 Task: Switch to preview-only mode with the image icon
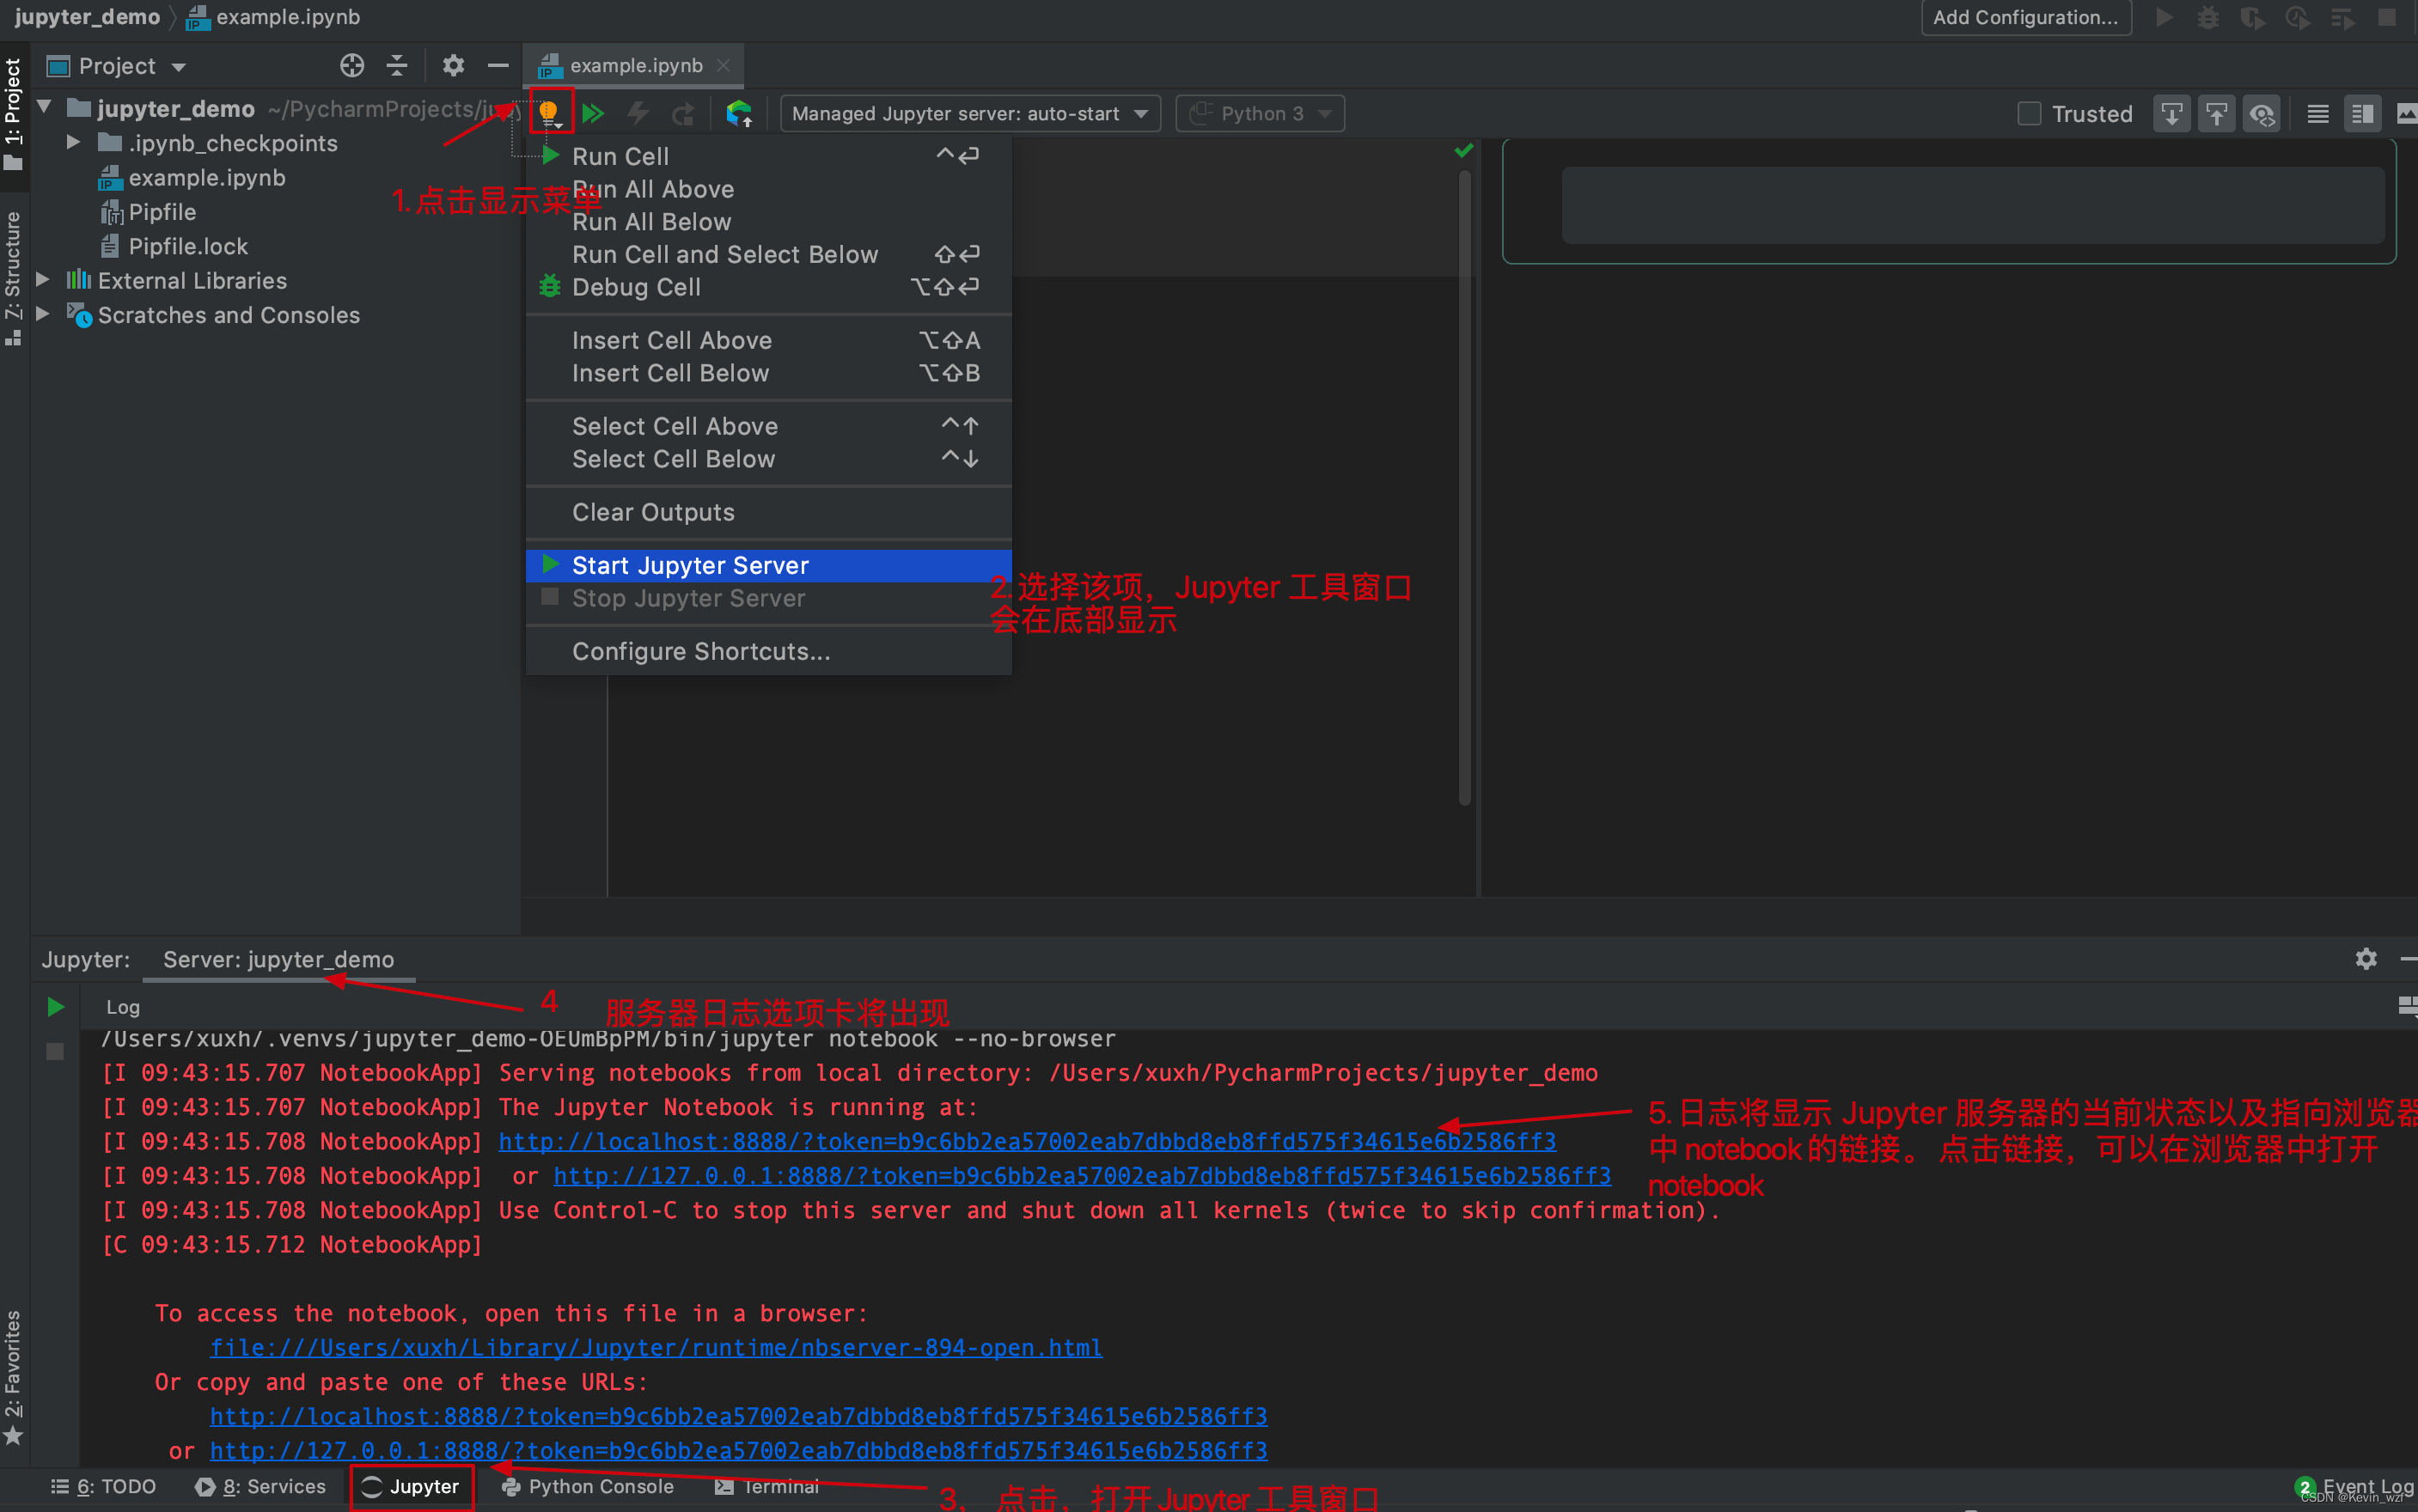[x=2408, y=113]
